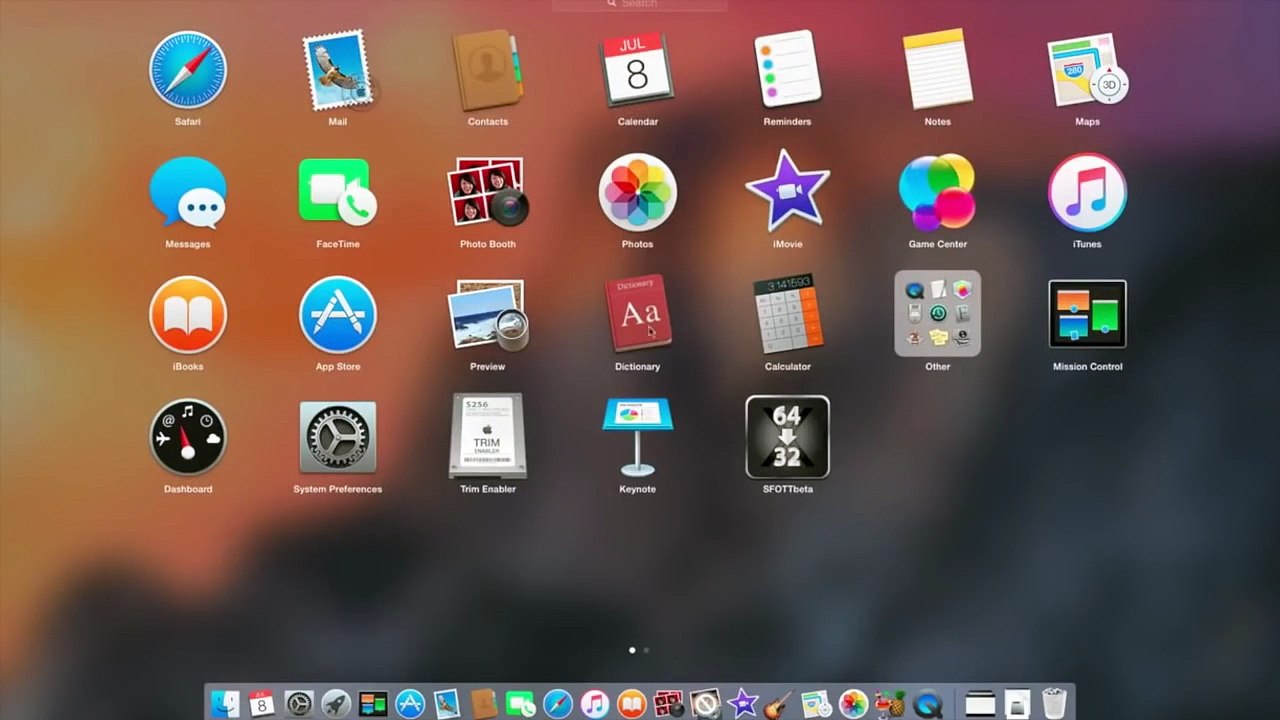Click Contacts book in the Dock

484,704
